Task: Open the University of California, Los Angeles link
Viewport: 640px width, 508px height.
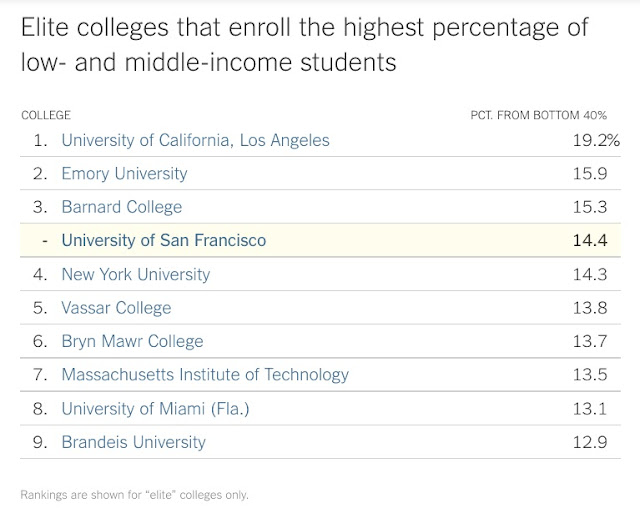Action: click(x=195, y=140)
